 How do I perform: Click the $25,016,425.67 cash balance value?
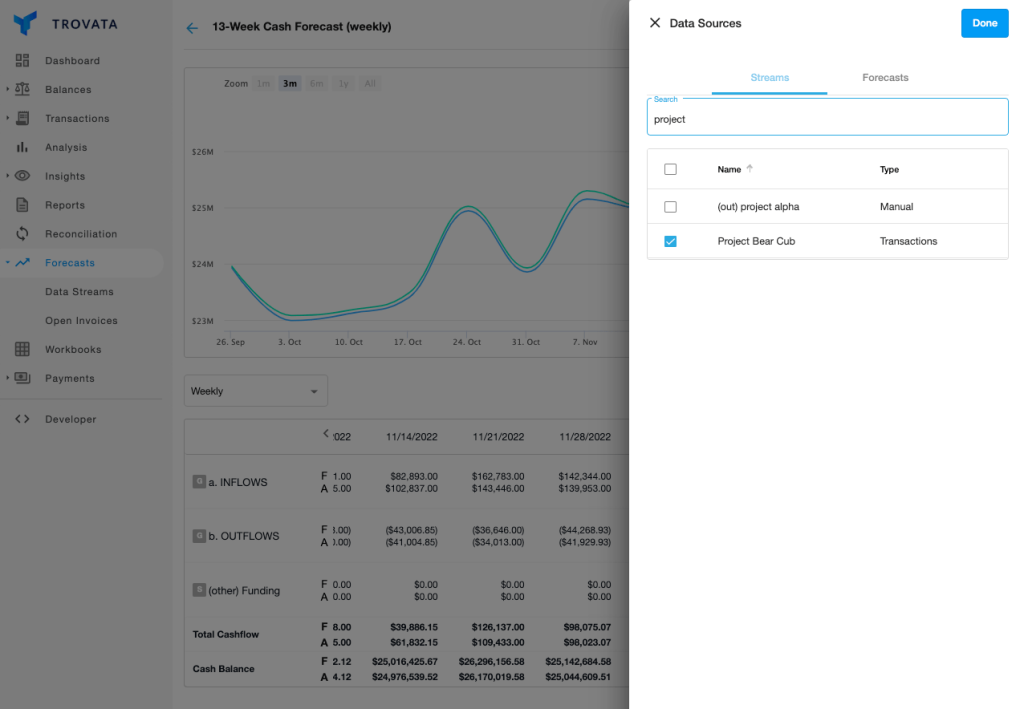point(405,662)
